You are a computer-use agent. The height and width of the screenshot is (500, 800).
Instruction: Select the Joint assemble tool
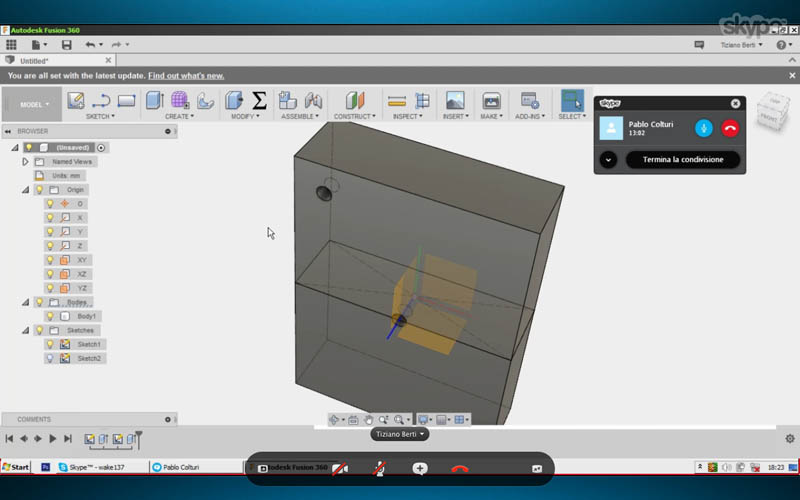coord(313,100)
